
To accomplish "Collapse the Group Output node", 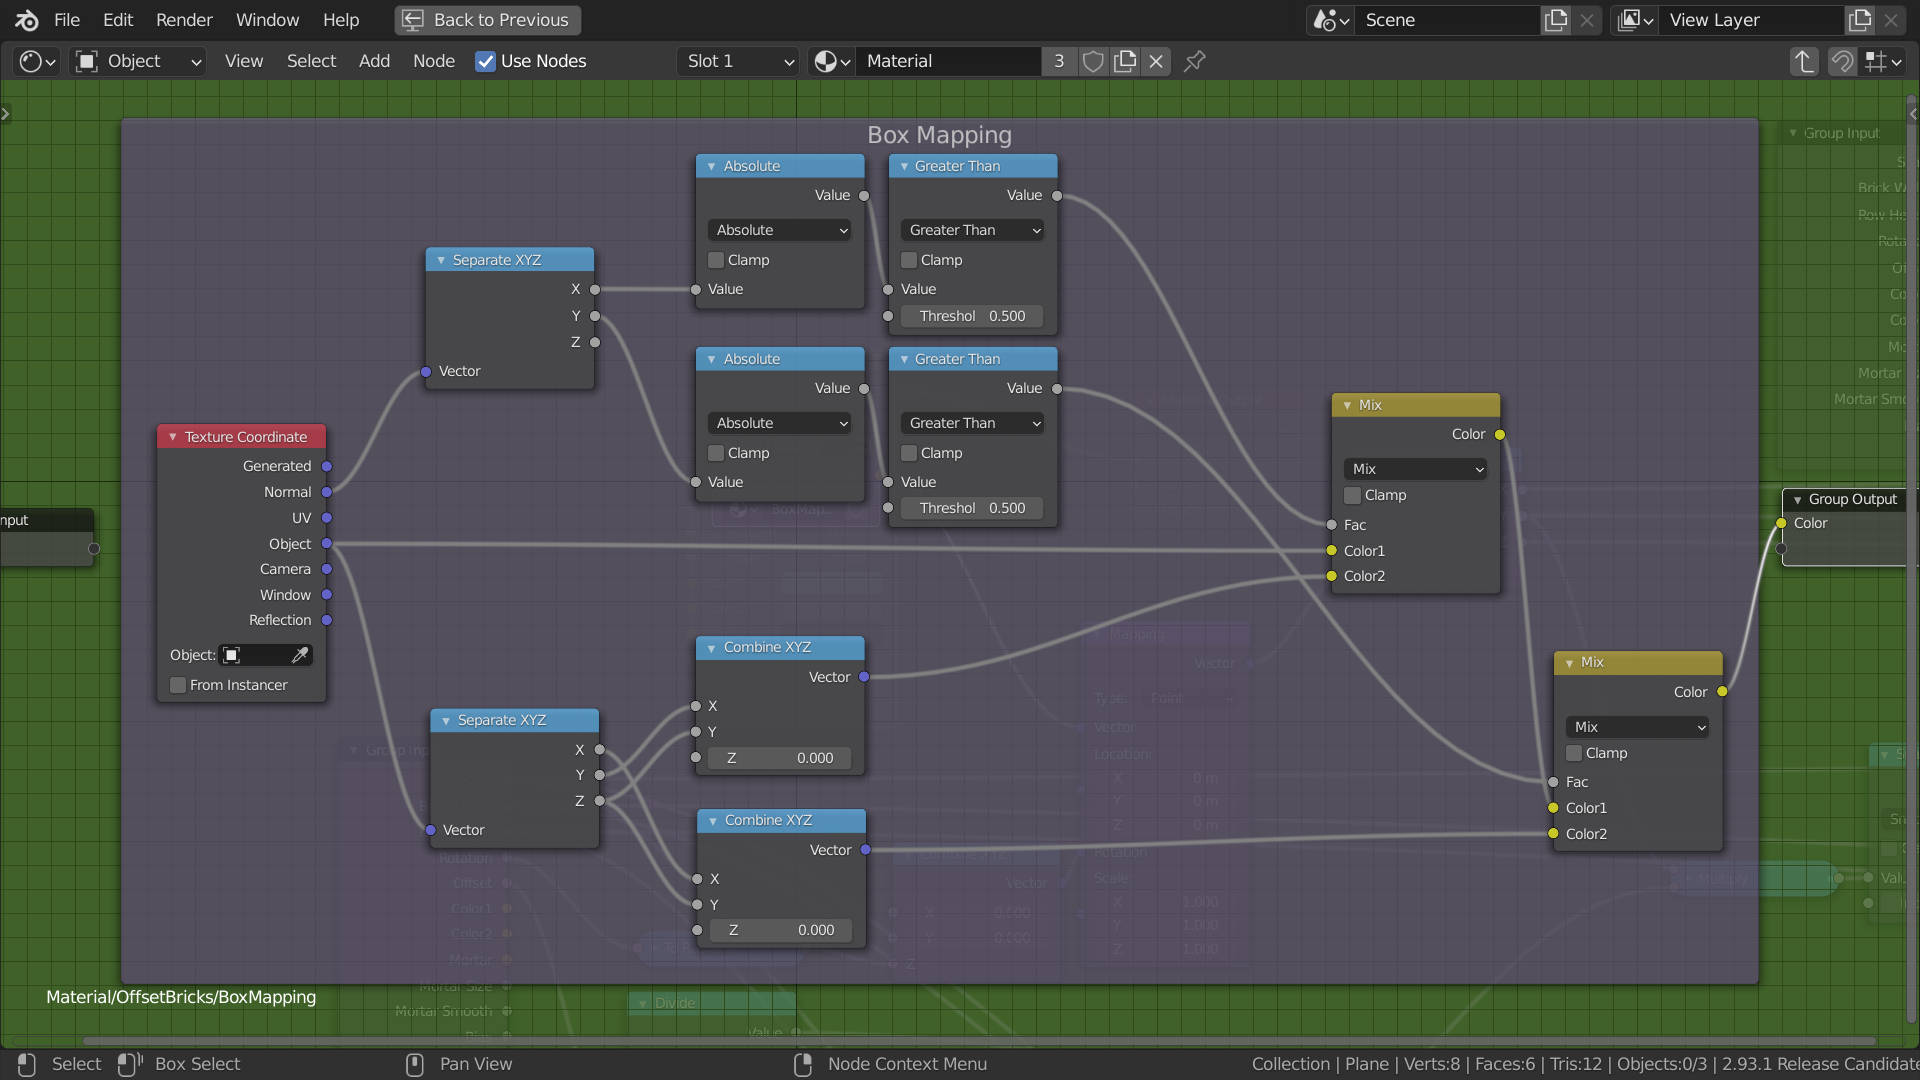I will pyautogui.click(x=1797, y=499).
